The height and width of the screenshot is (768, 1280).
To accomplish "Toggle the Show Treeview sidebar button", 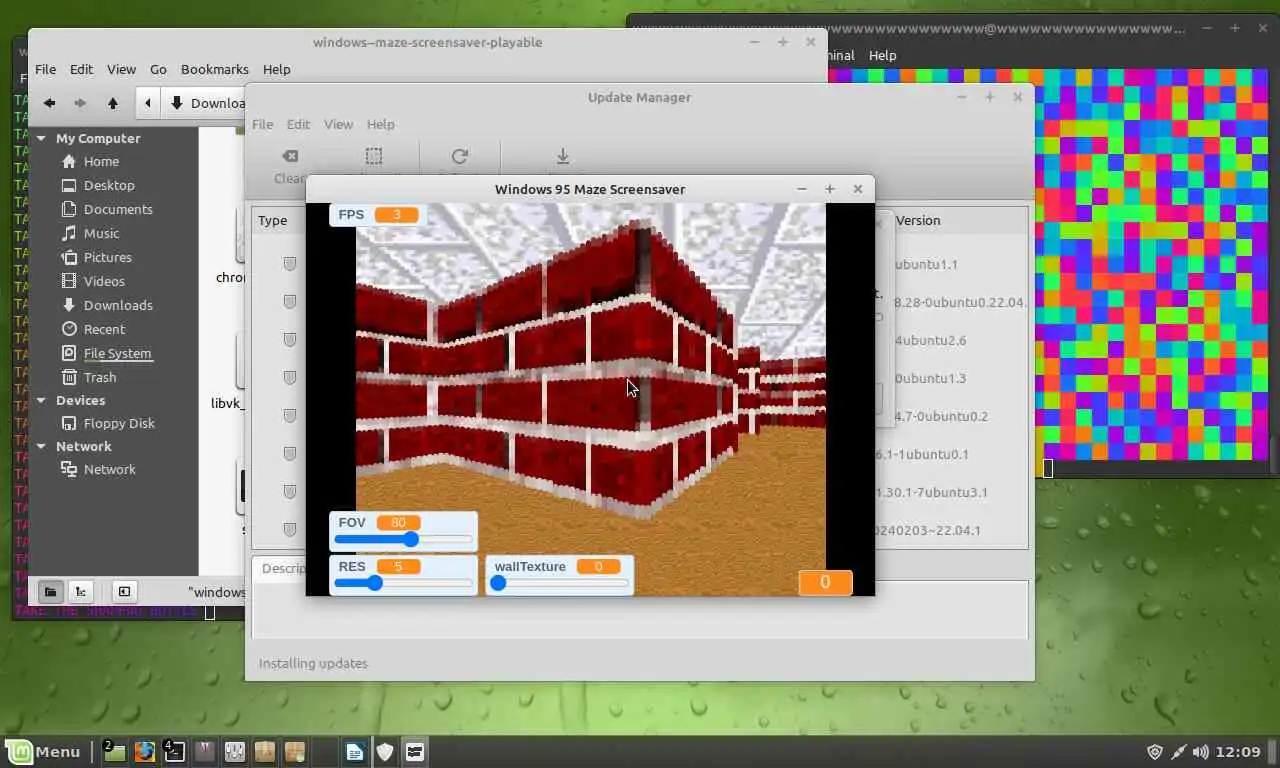I will (x=81, y=591).
